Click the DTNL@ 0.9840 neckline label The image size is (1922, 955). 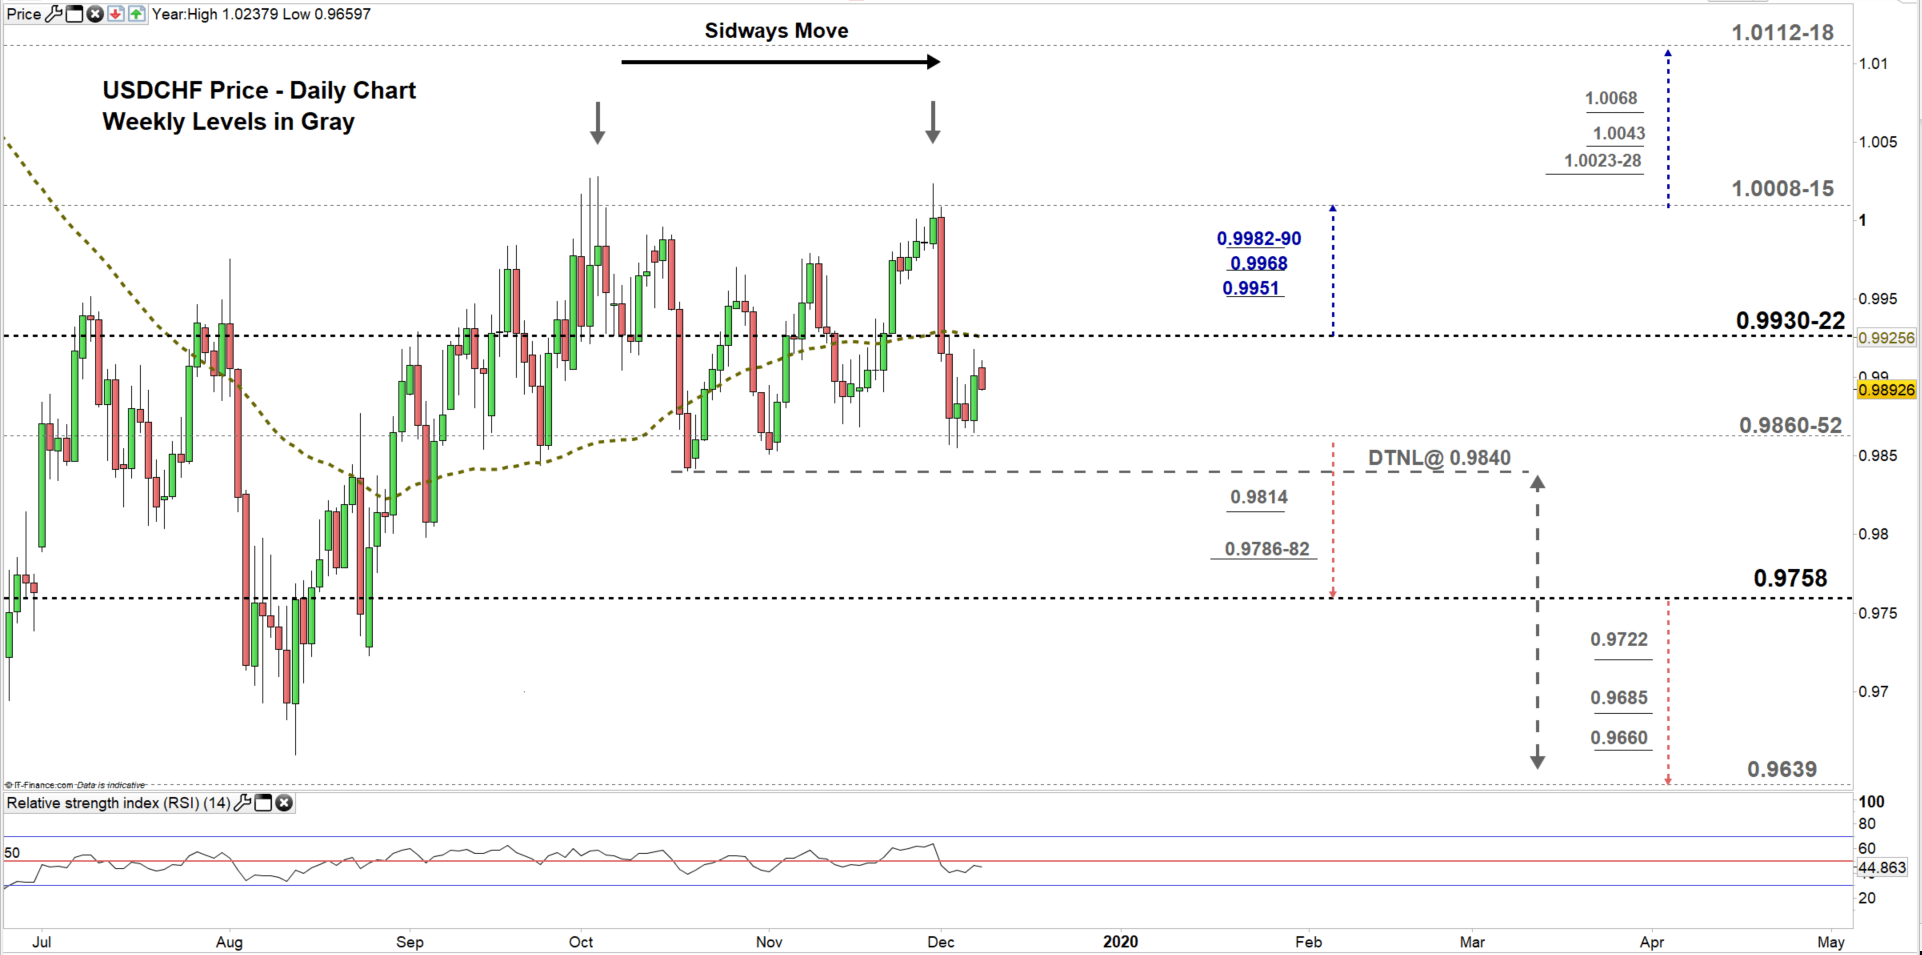1439,458
